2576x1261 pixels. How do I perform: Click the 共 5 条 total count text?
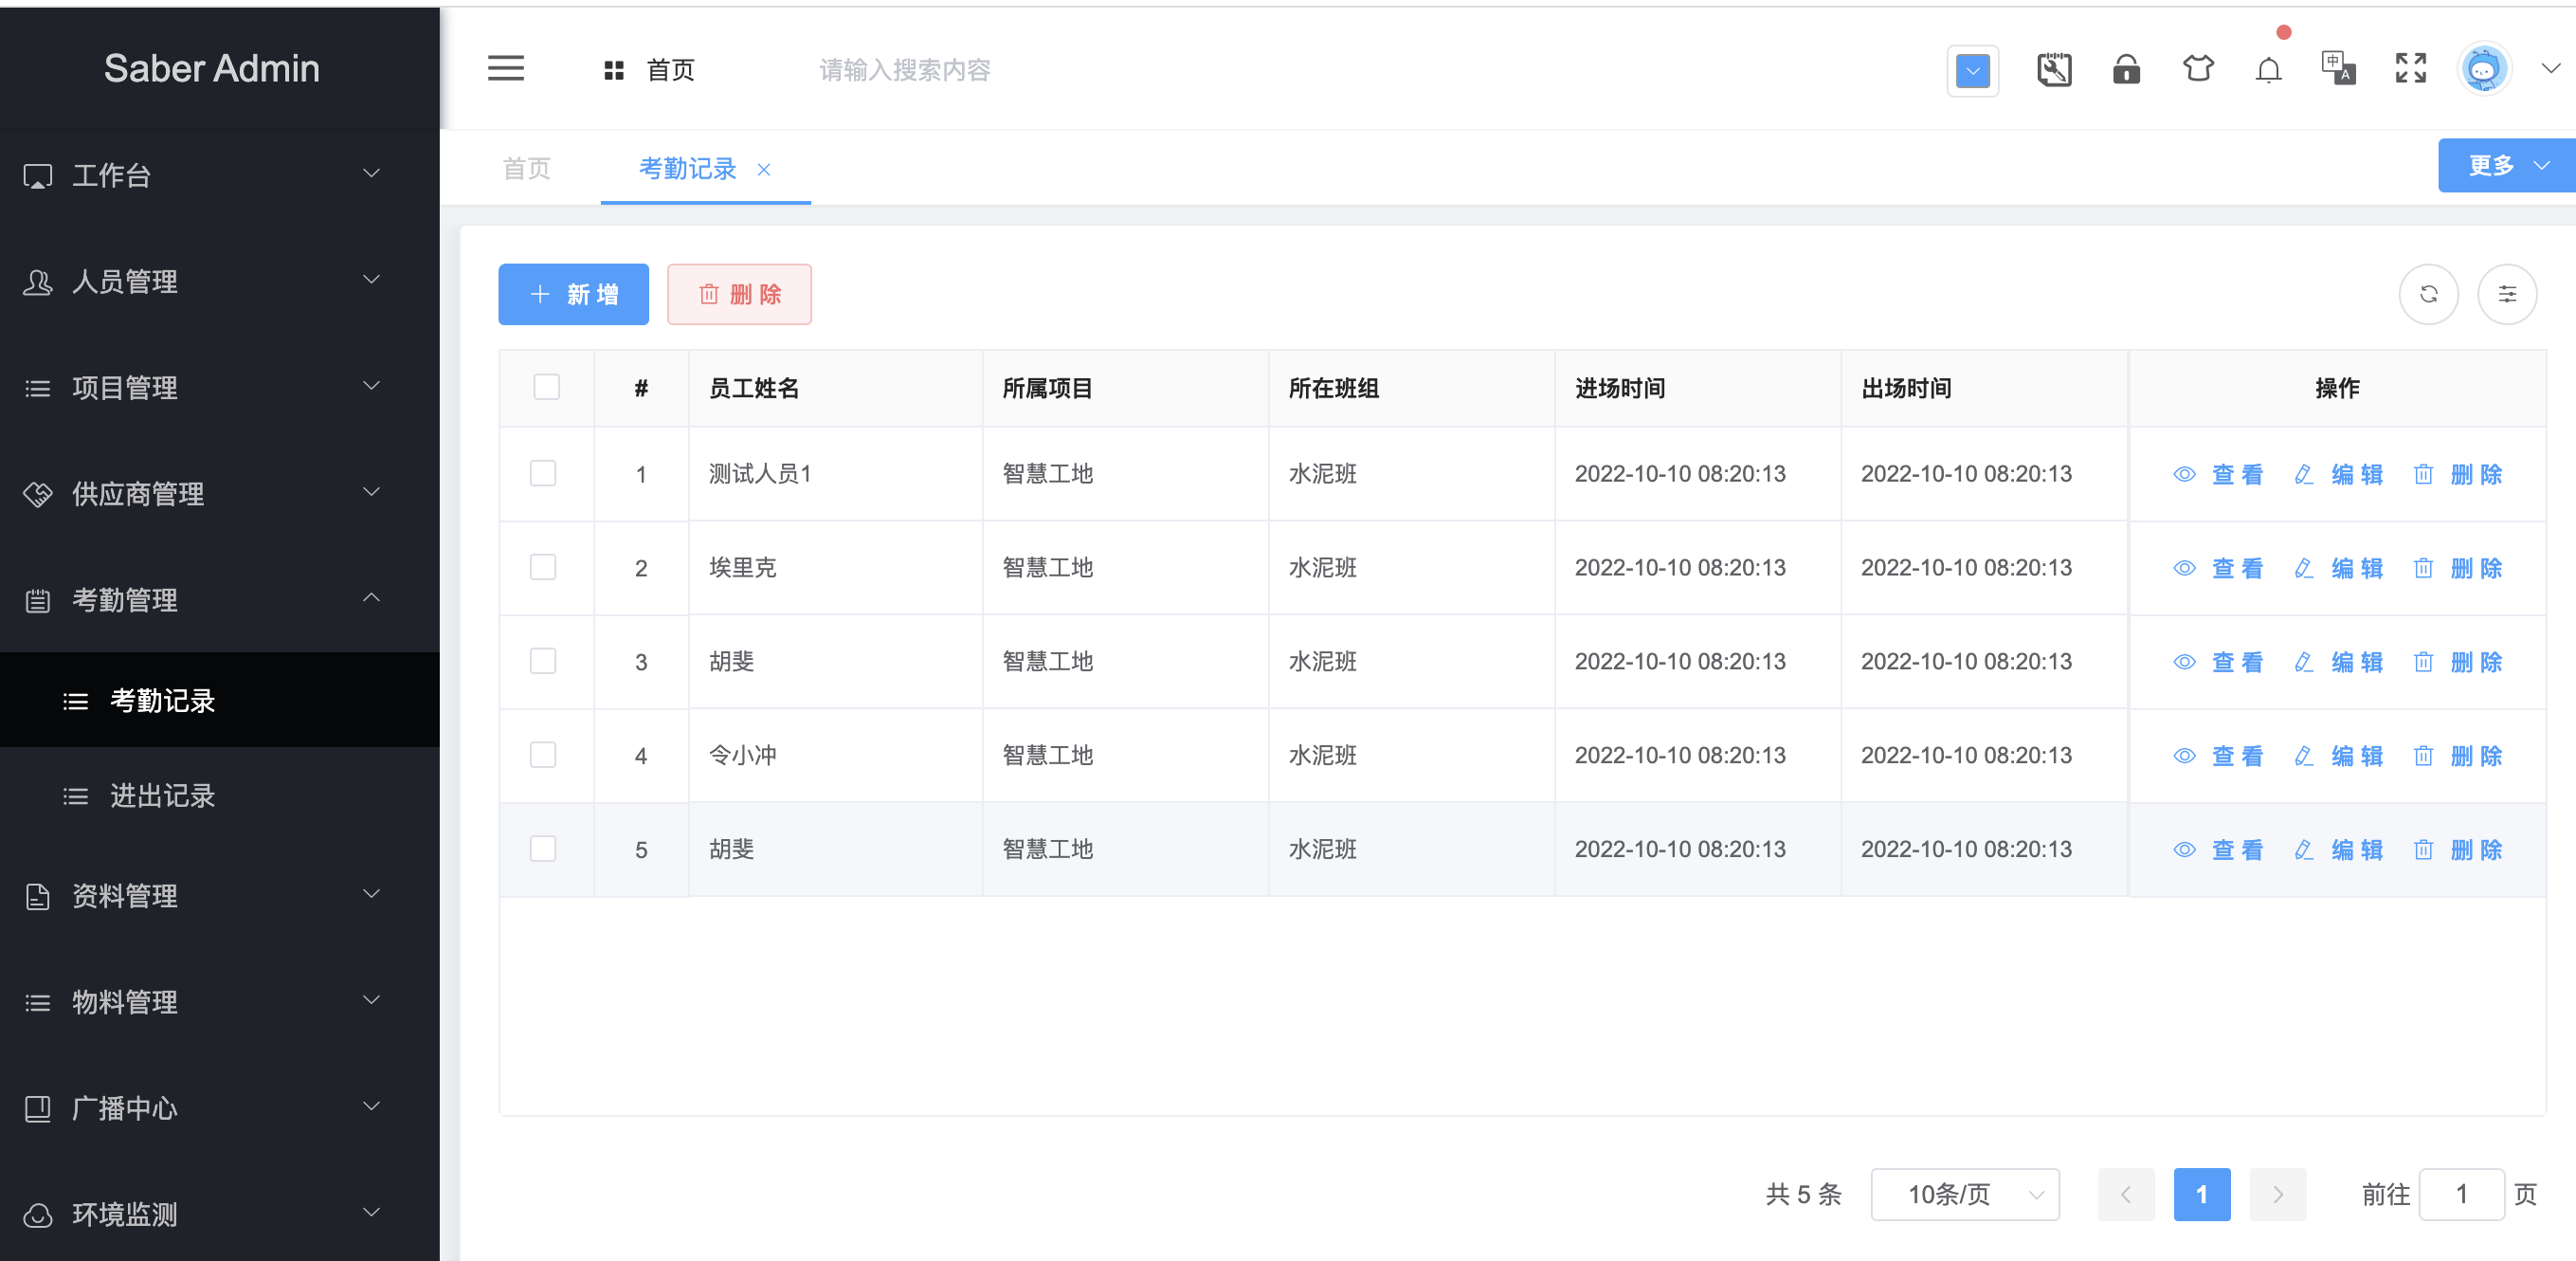coord(1803,1194)
